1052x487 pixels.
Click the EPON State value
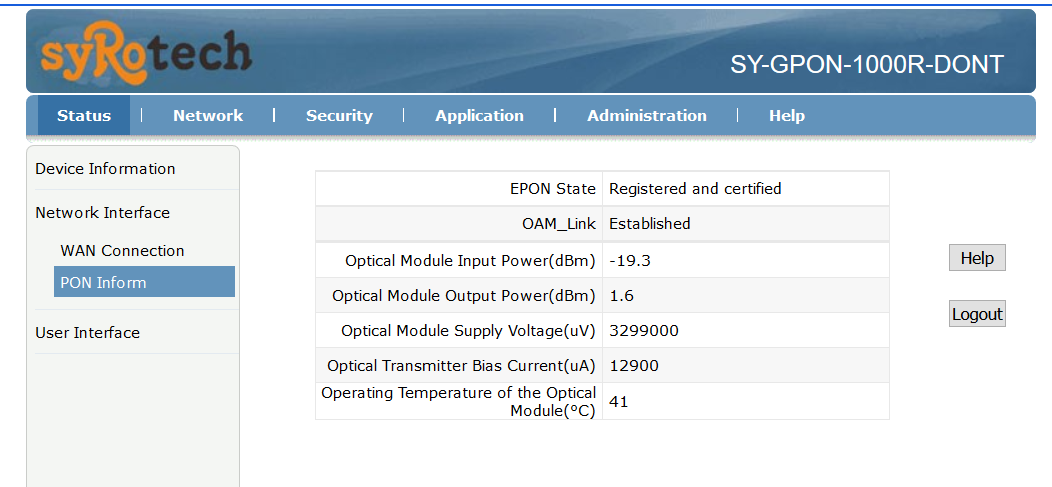pyautogui.click(x=695, y=189)
